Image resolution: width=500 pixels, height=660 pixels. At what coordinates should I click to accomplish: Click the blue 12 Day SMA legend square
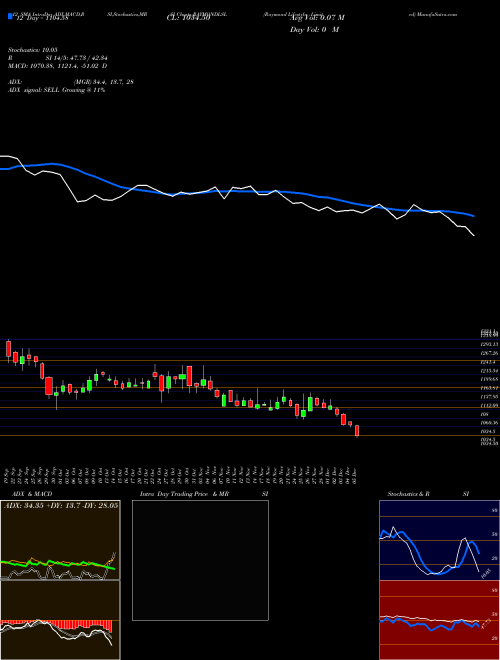(x=10, y=17)
